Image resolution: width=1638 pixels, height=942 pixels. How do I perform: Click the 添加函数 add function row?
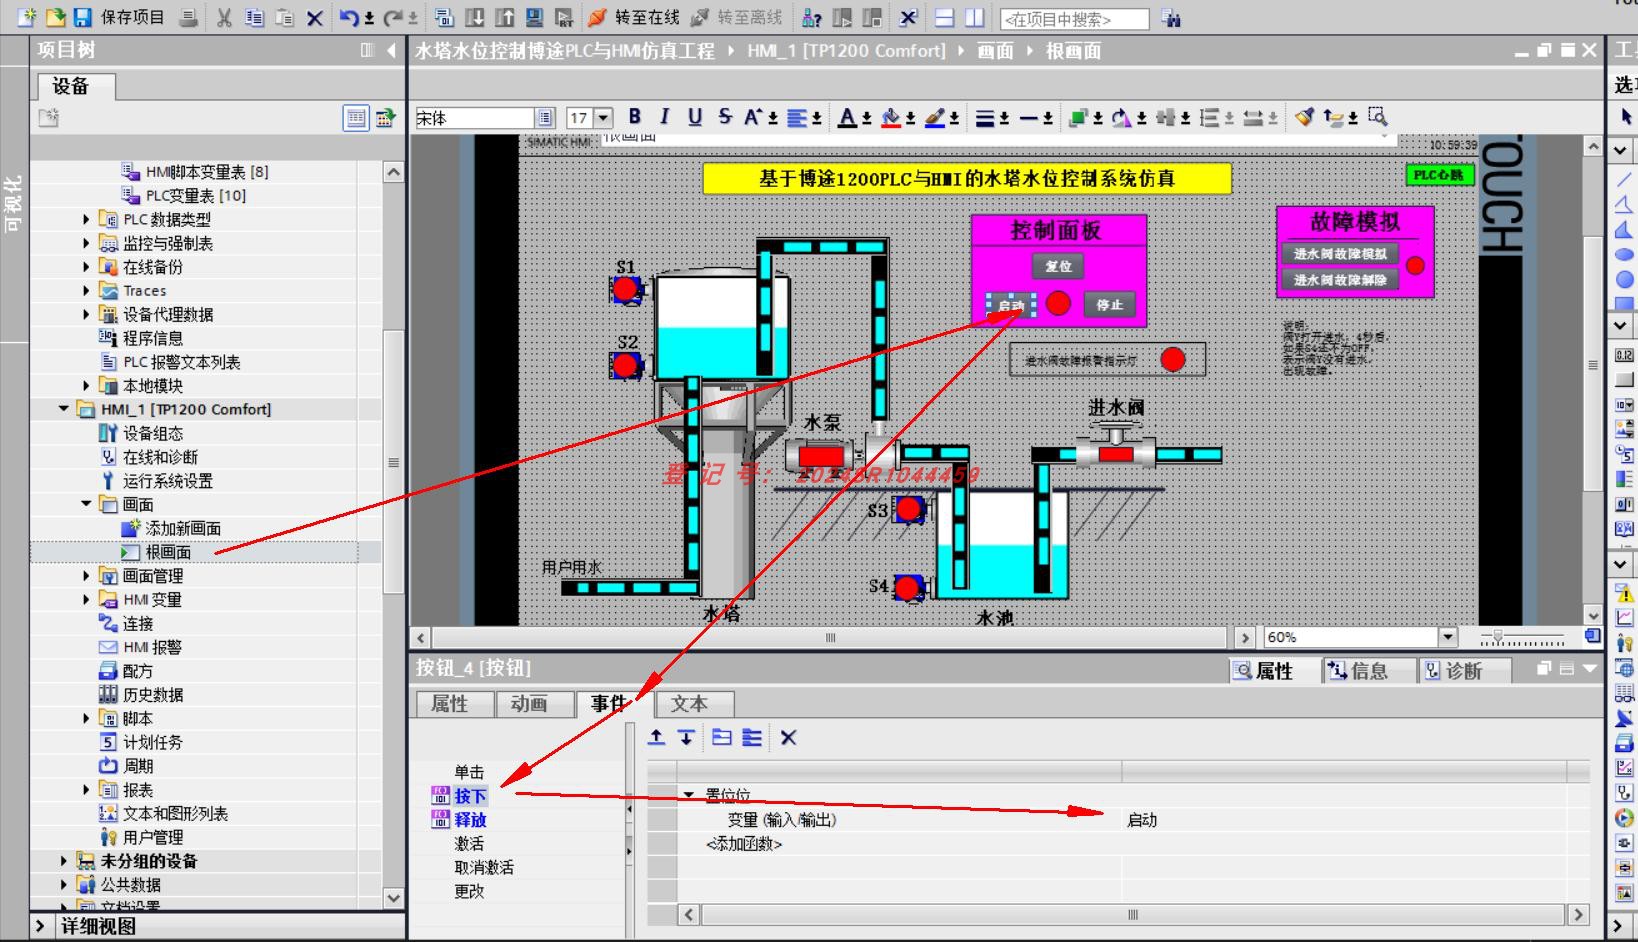(744, 844)
